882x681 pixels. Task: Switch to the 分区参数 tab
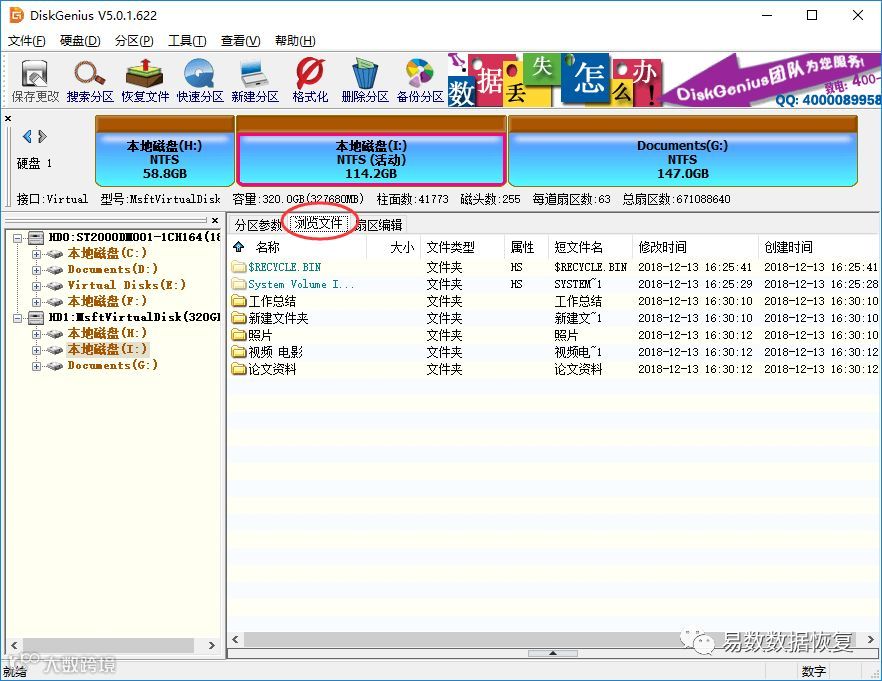(258, 225)
